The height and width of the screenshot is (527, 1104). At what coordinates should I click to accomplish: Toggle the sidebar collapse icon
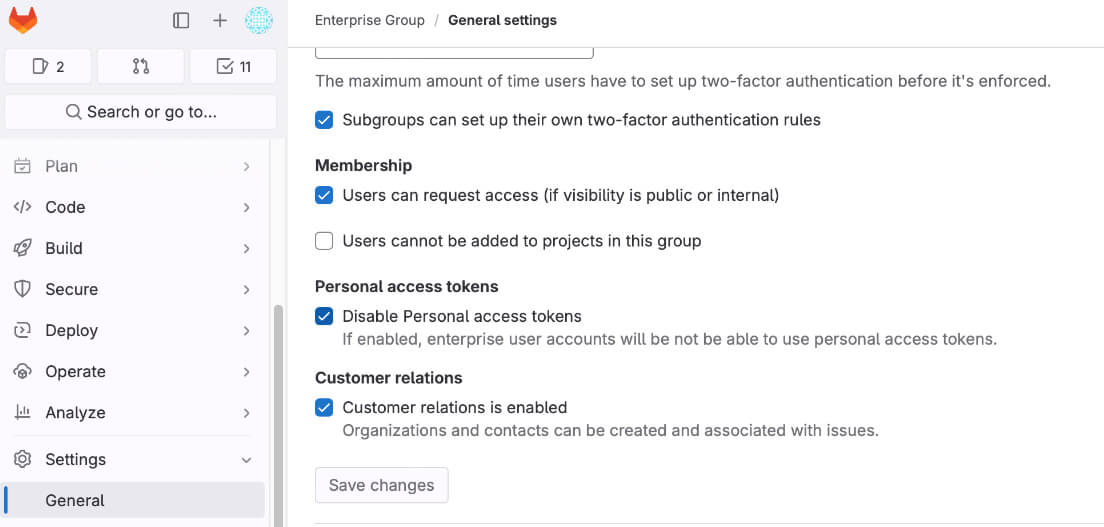pos(181,20)
